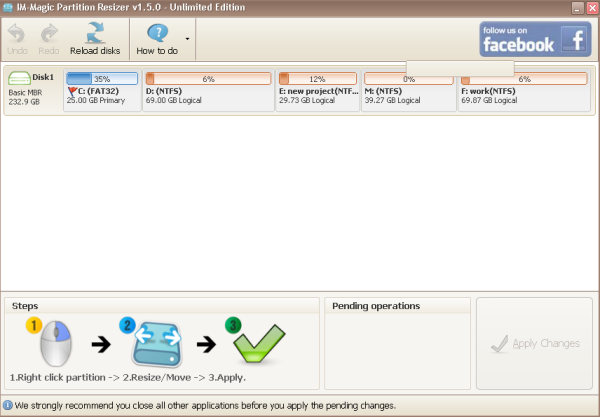Click the 69.00 GB Logical size text
This screenshot has width=600, height=417.
(x=174, y=100)
